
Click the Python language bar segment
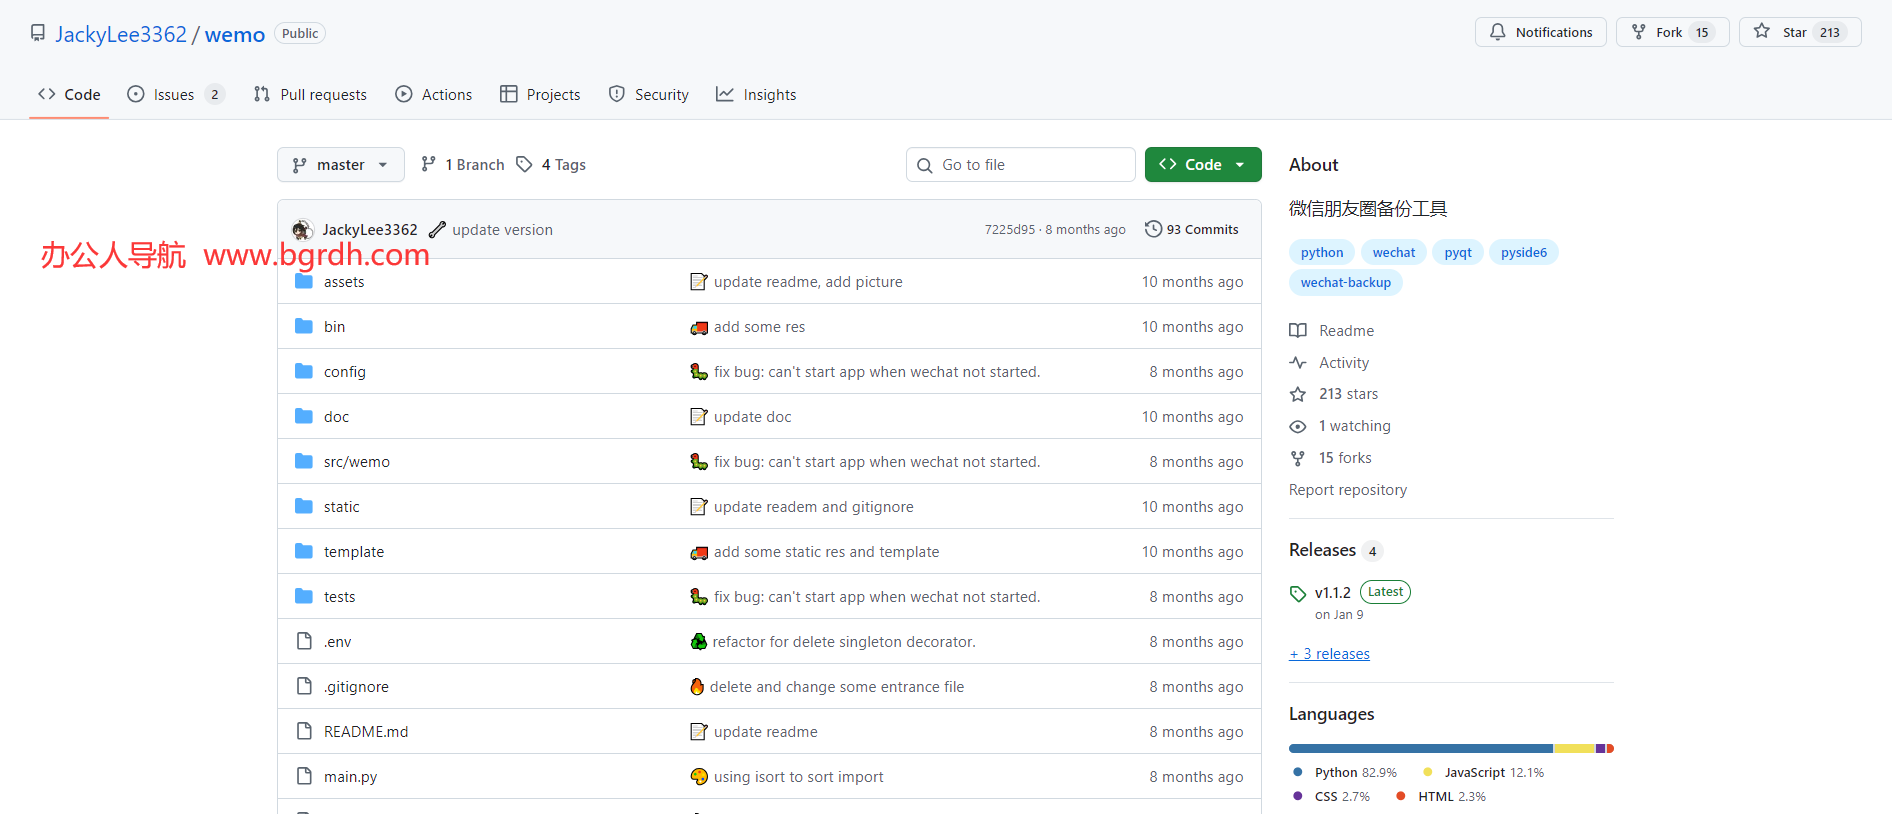pos(1420,748)
